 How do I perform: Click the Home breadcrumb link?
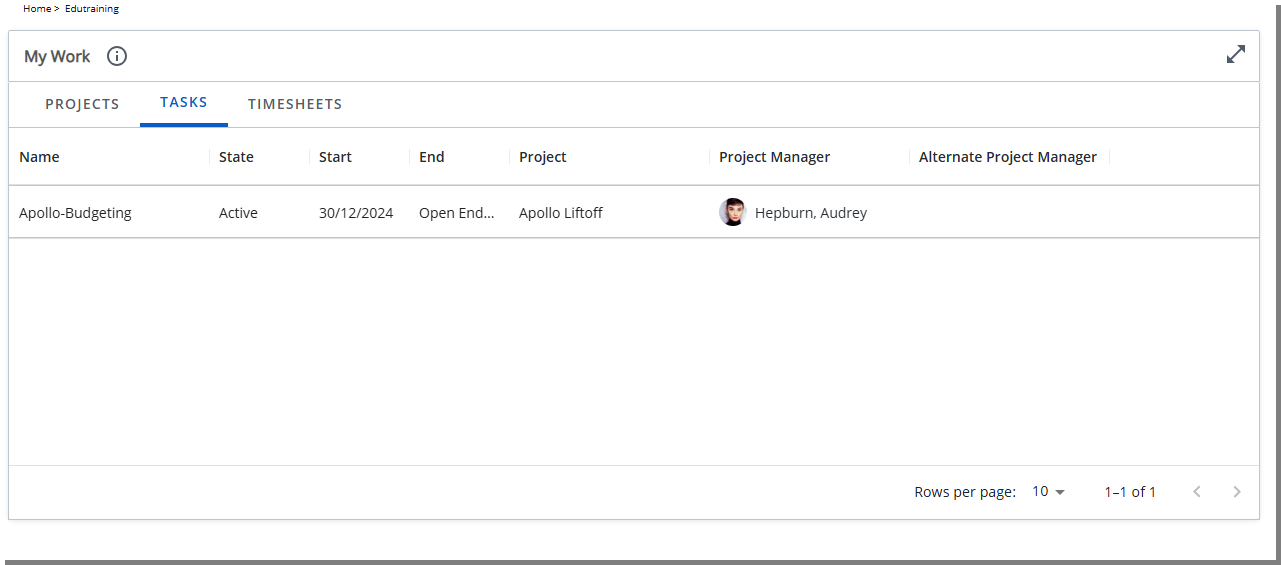point(36,9)
